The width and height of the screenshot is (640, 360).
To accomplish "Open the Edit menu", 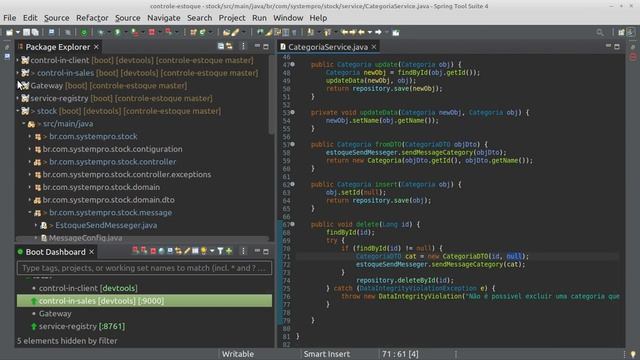I will coord(30,18).
